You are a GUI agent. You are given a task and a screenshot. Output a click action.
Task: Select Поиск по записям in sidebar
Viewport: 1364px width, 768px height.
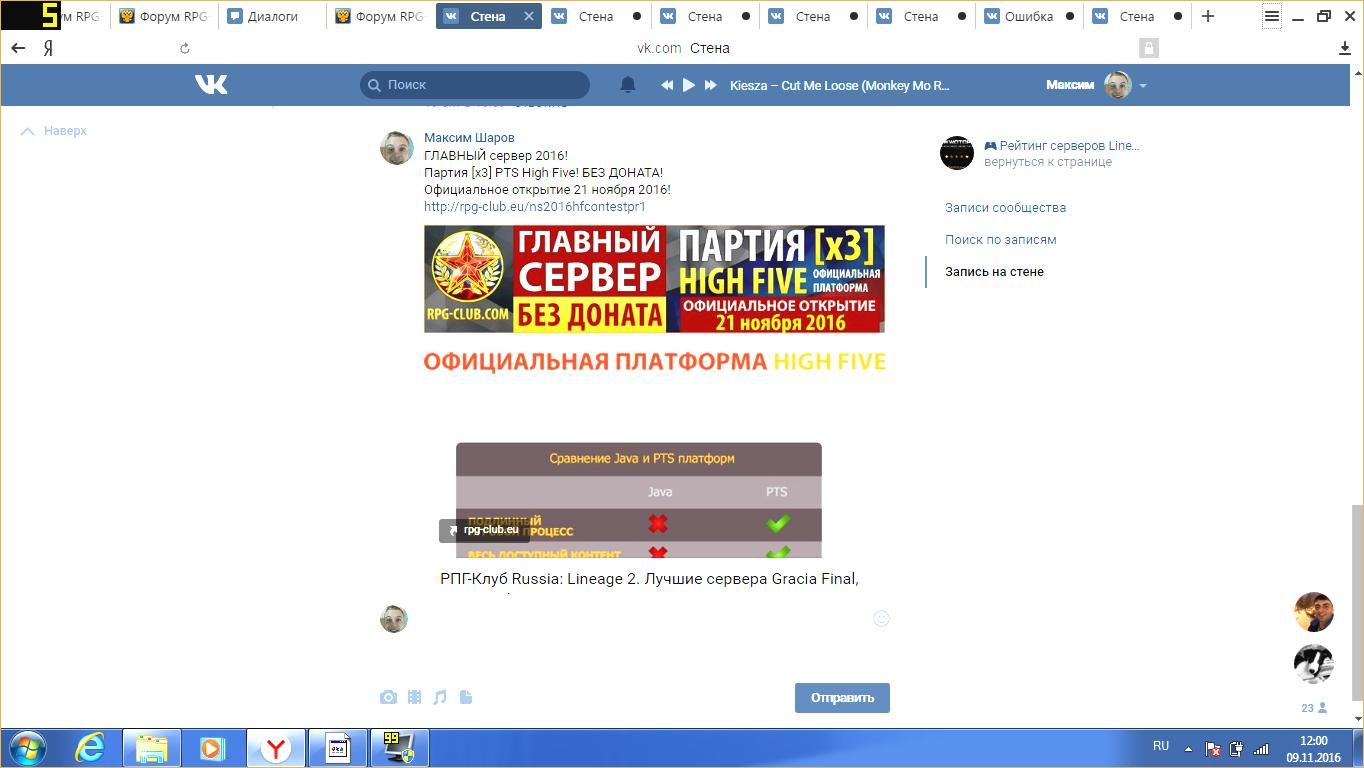(x=1000, y=240)
